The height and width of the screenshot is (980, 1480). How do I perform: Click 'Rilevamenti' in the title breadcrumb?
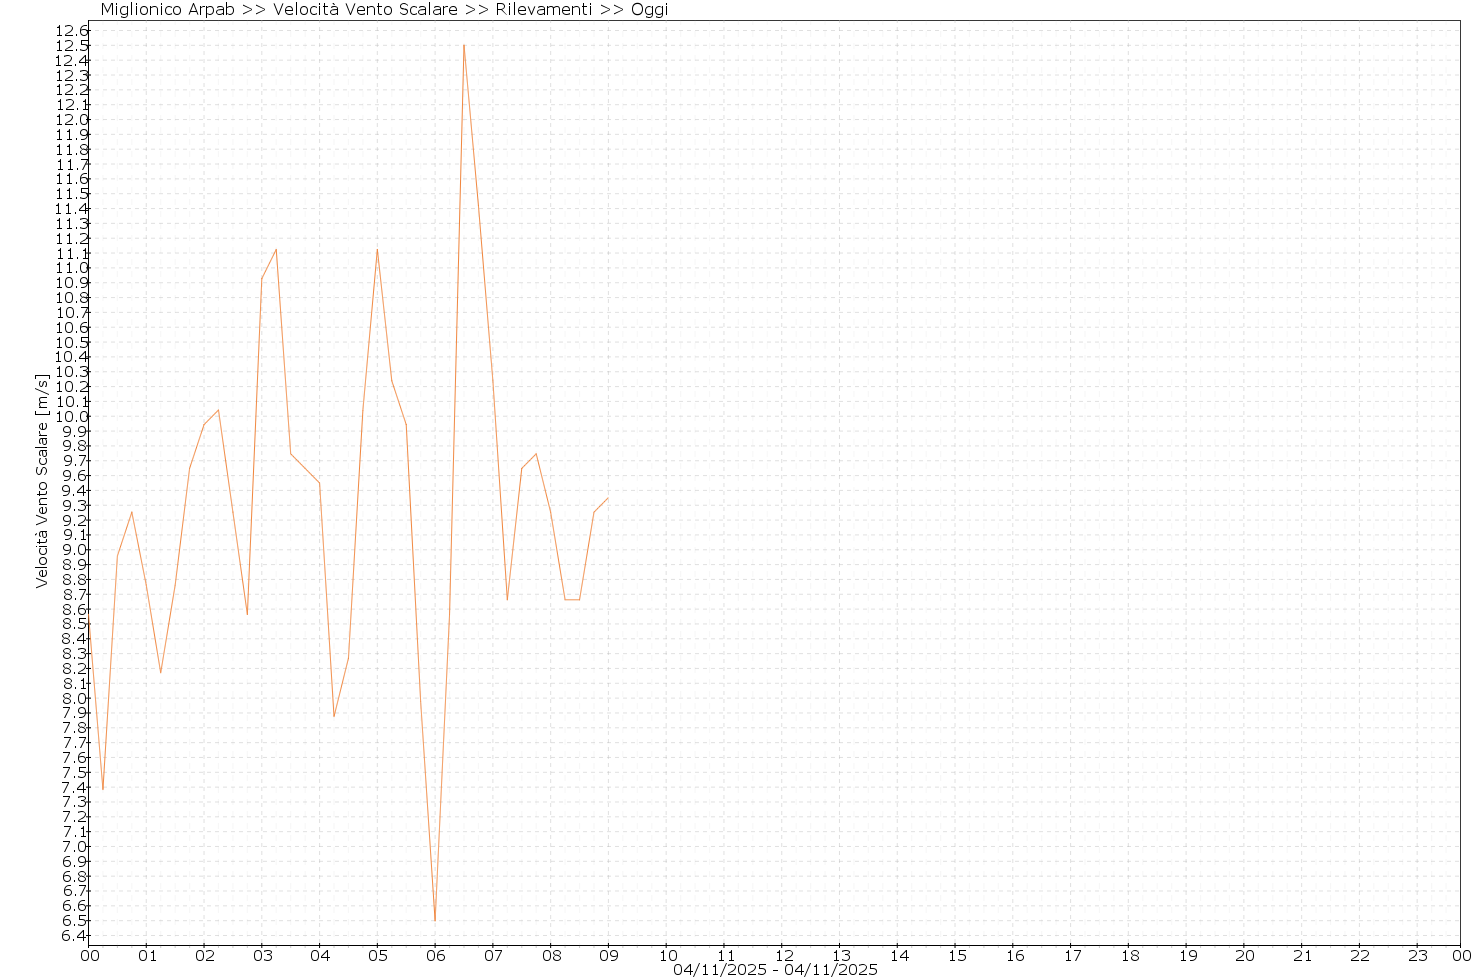coord(539,10)
